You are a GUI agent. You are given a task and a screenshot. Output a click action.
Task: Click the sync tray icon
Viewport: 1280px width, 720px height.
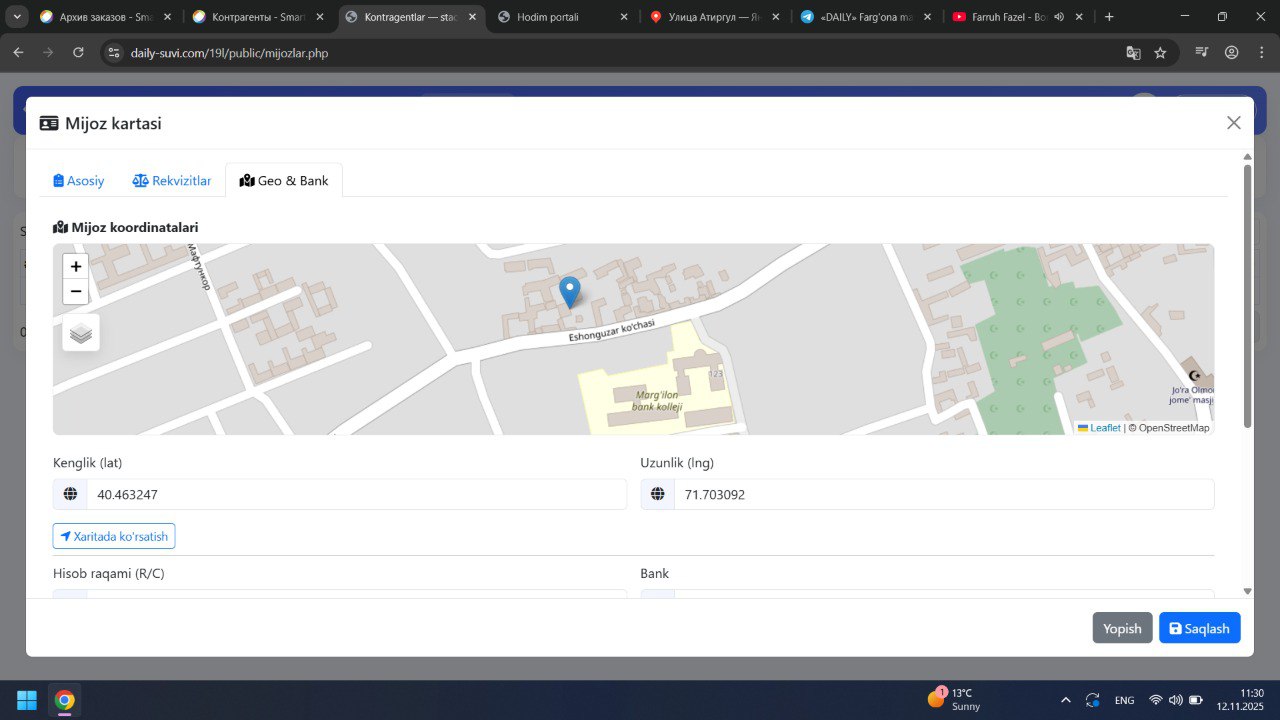pos(1093,700)
